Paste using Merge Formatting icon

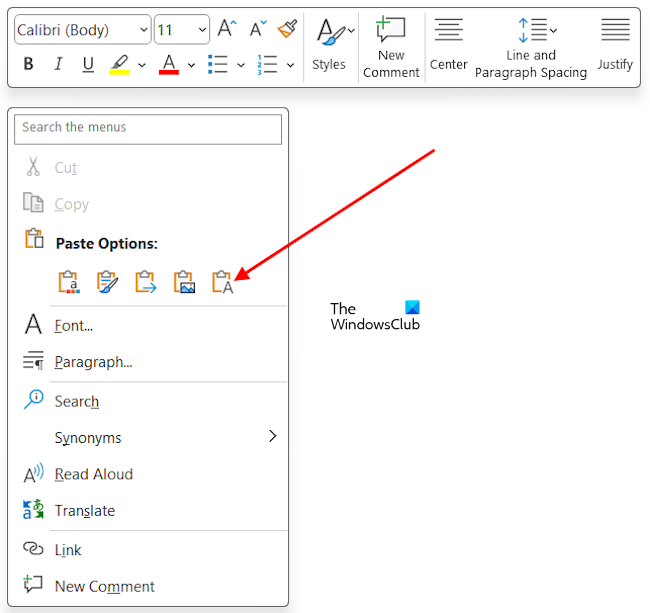point(107,282)
